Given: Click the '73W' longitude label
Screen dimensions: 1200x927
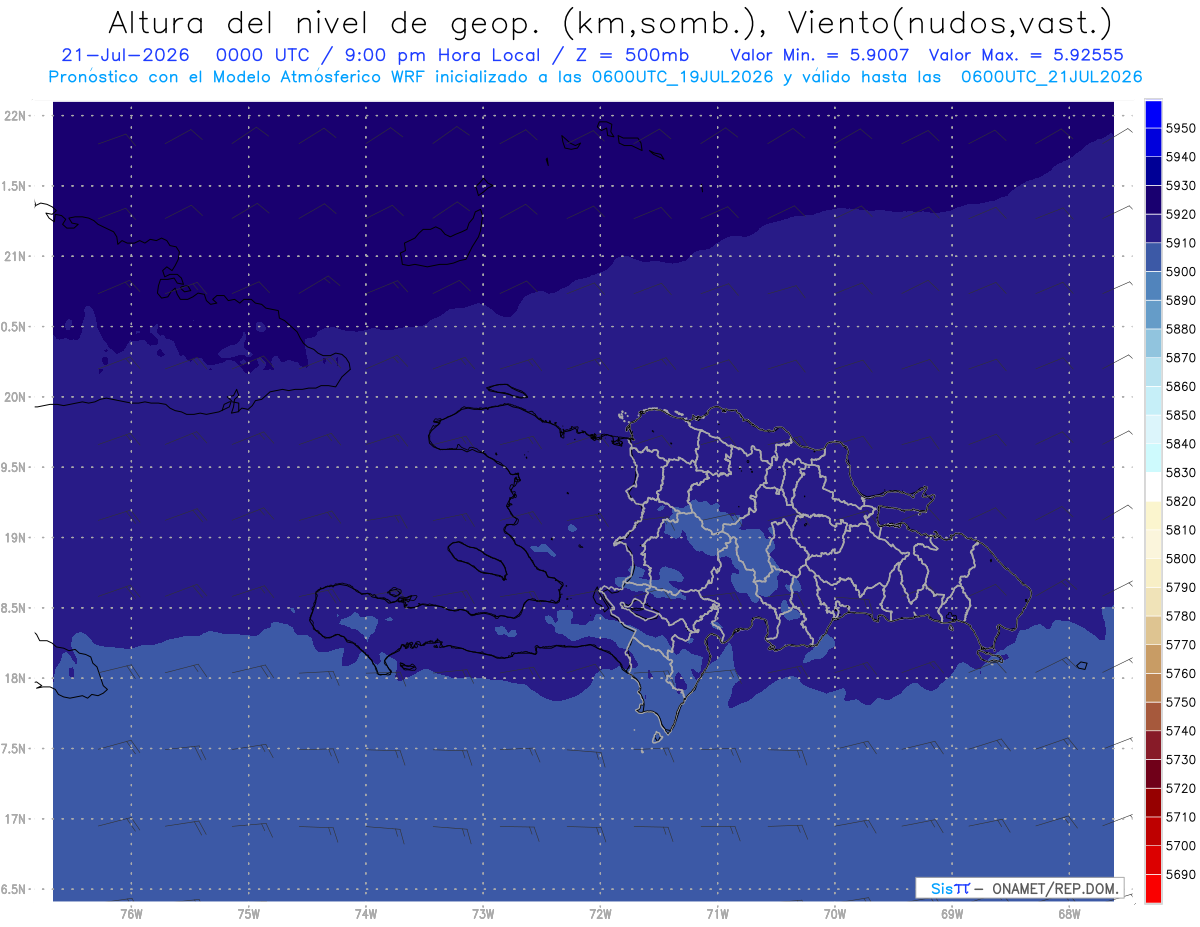Looking at the screenshot, I should pos(483,913).
